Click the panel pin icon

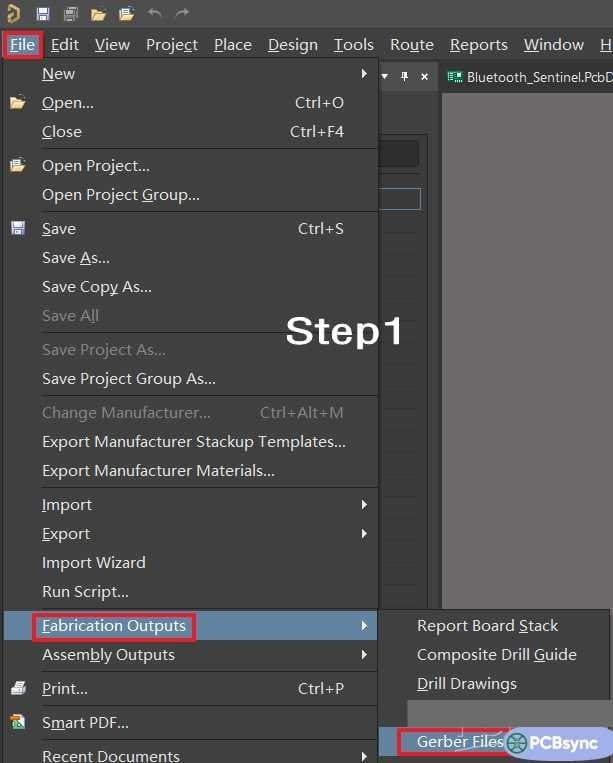405,77
